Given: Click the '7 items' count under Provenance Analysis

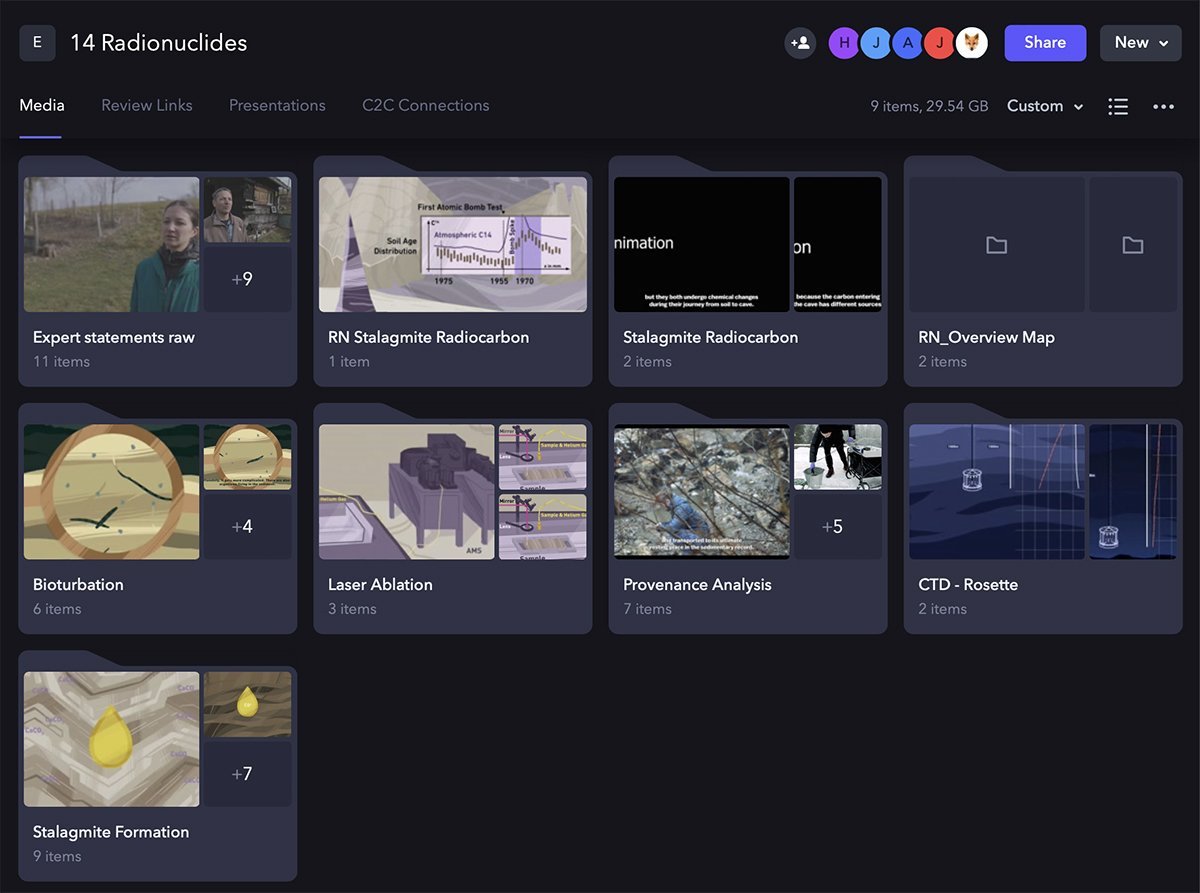Looking at the screenshot, I should pos(647,609).
